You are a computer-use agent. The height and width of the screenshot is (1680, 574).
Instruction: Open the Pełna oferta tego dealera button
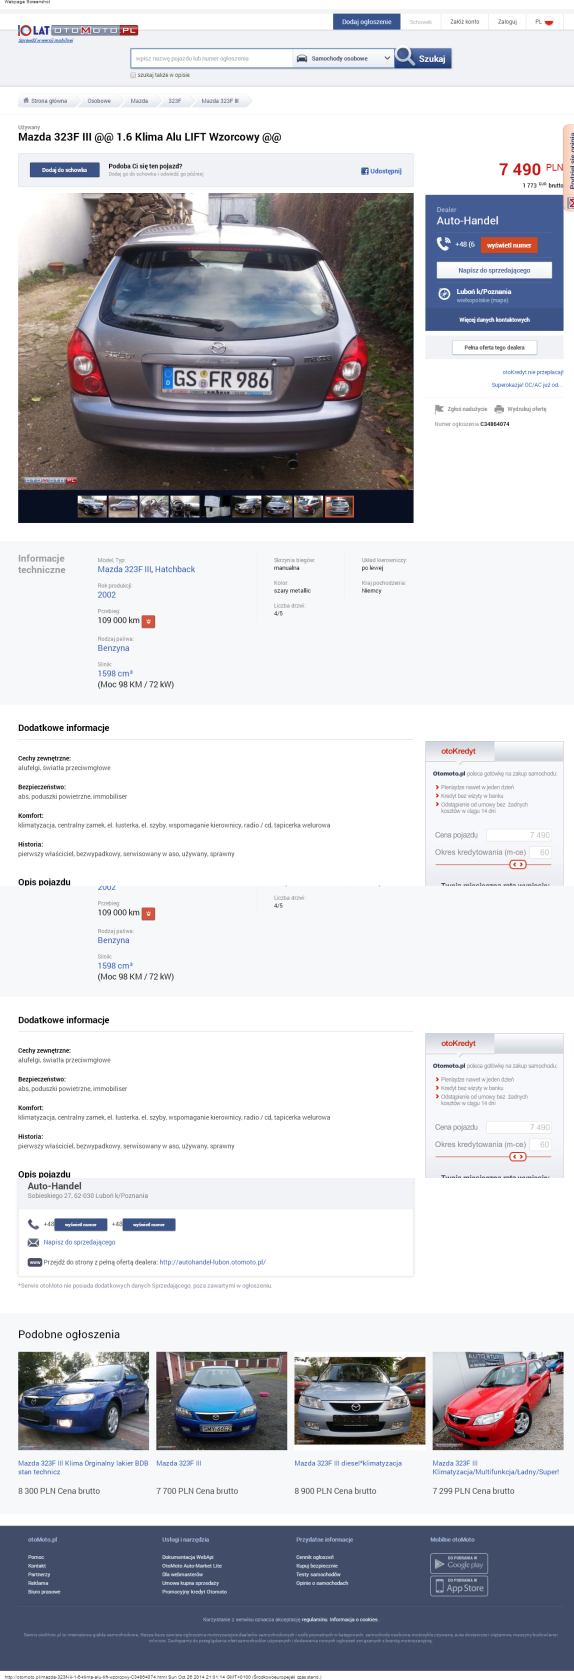coord(494,347)
